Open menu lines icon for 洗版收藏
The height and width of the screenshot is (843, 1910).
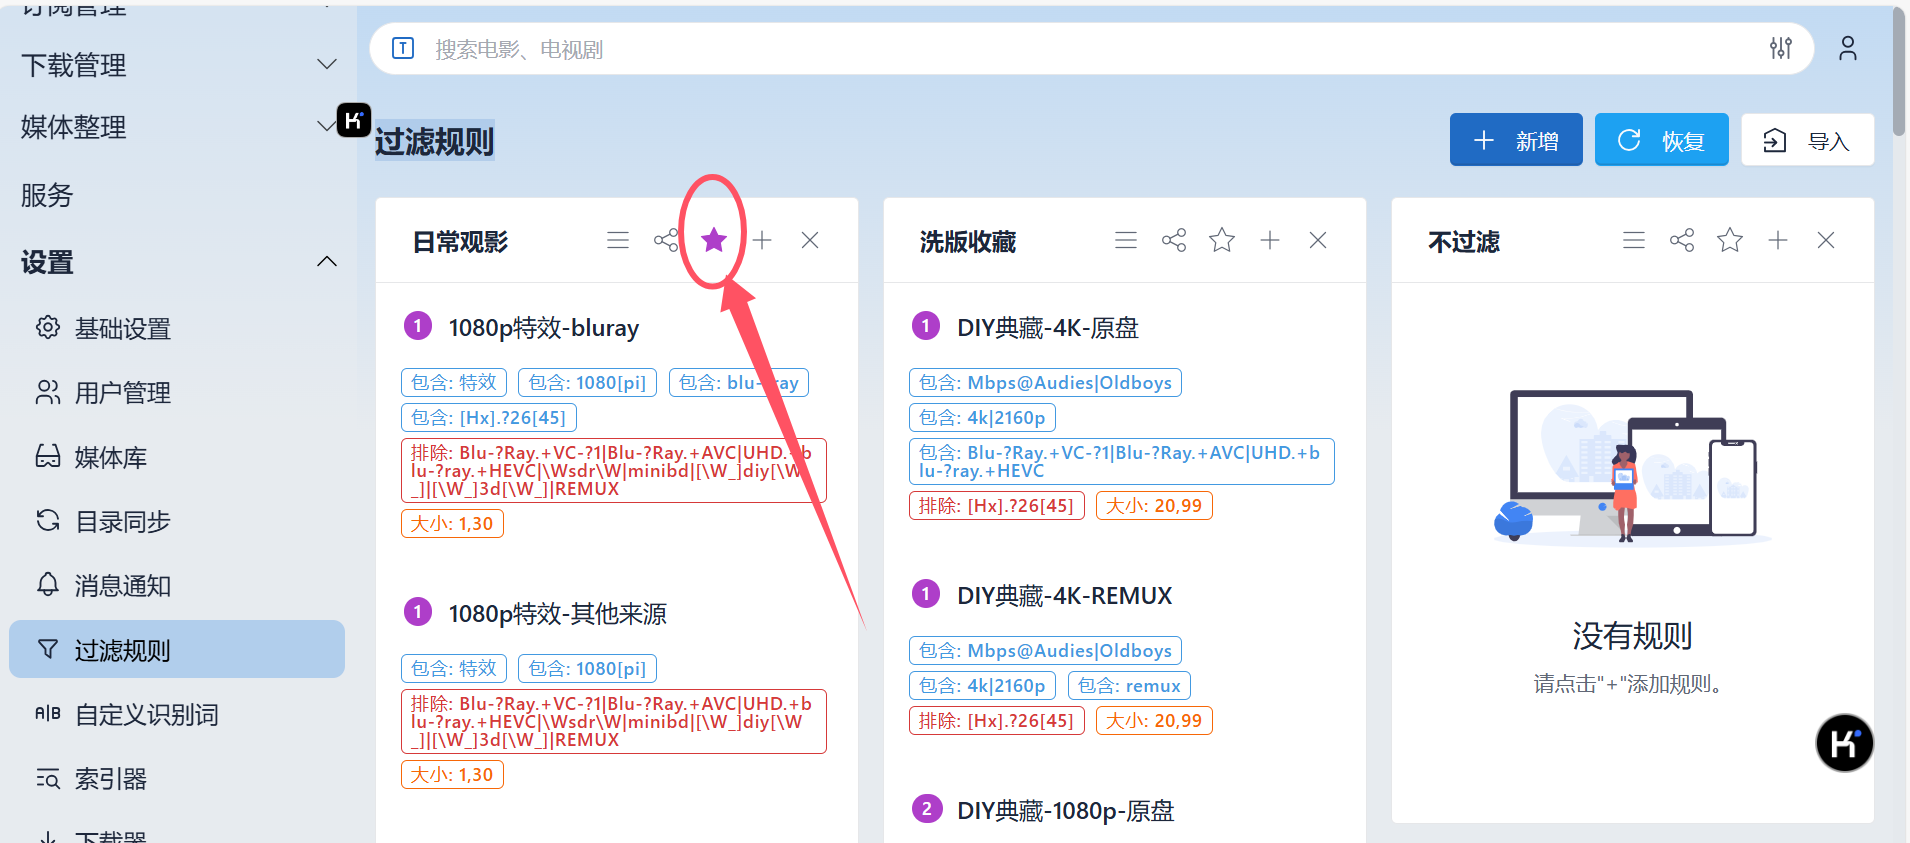(1126, 240)
